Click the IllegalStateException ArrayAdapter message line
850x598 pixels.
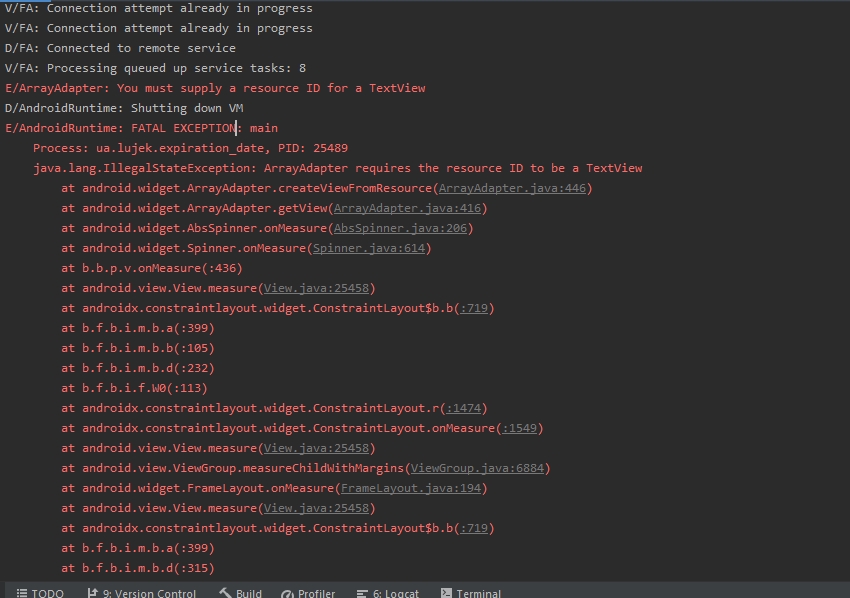click(x=337, y=168)
